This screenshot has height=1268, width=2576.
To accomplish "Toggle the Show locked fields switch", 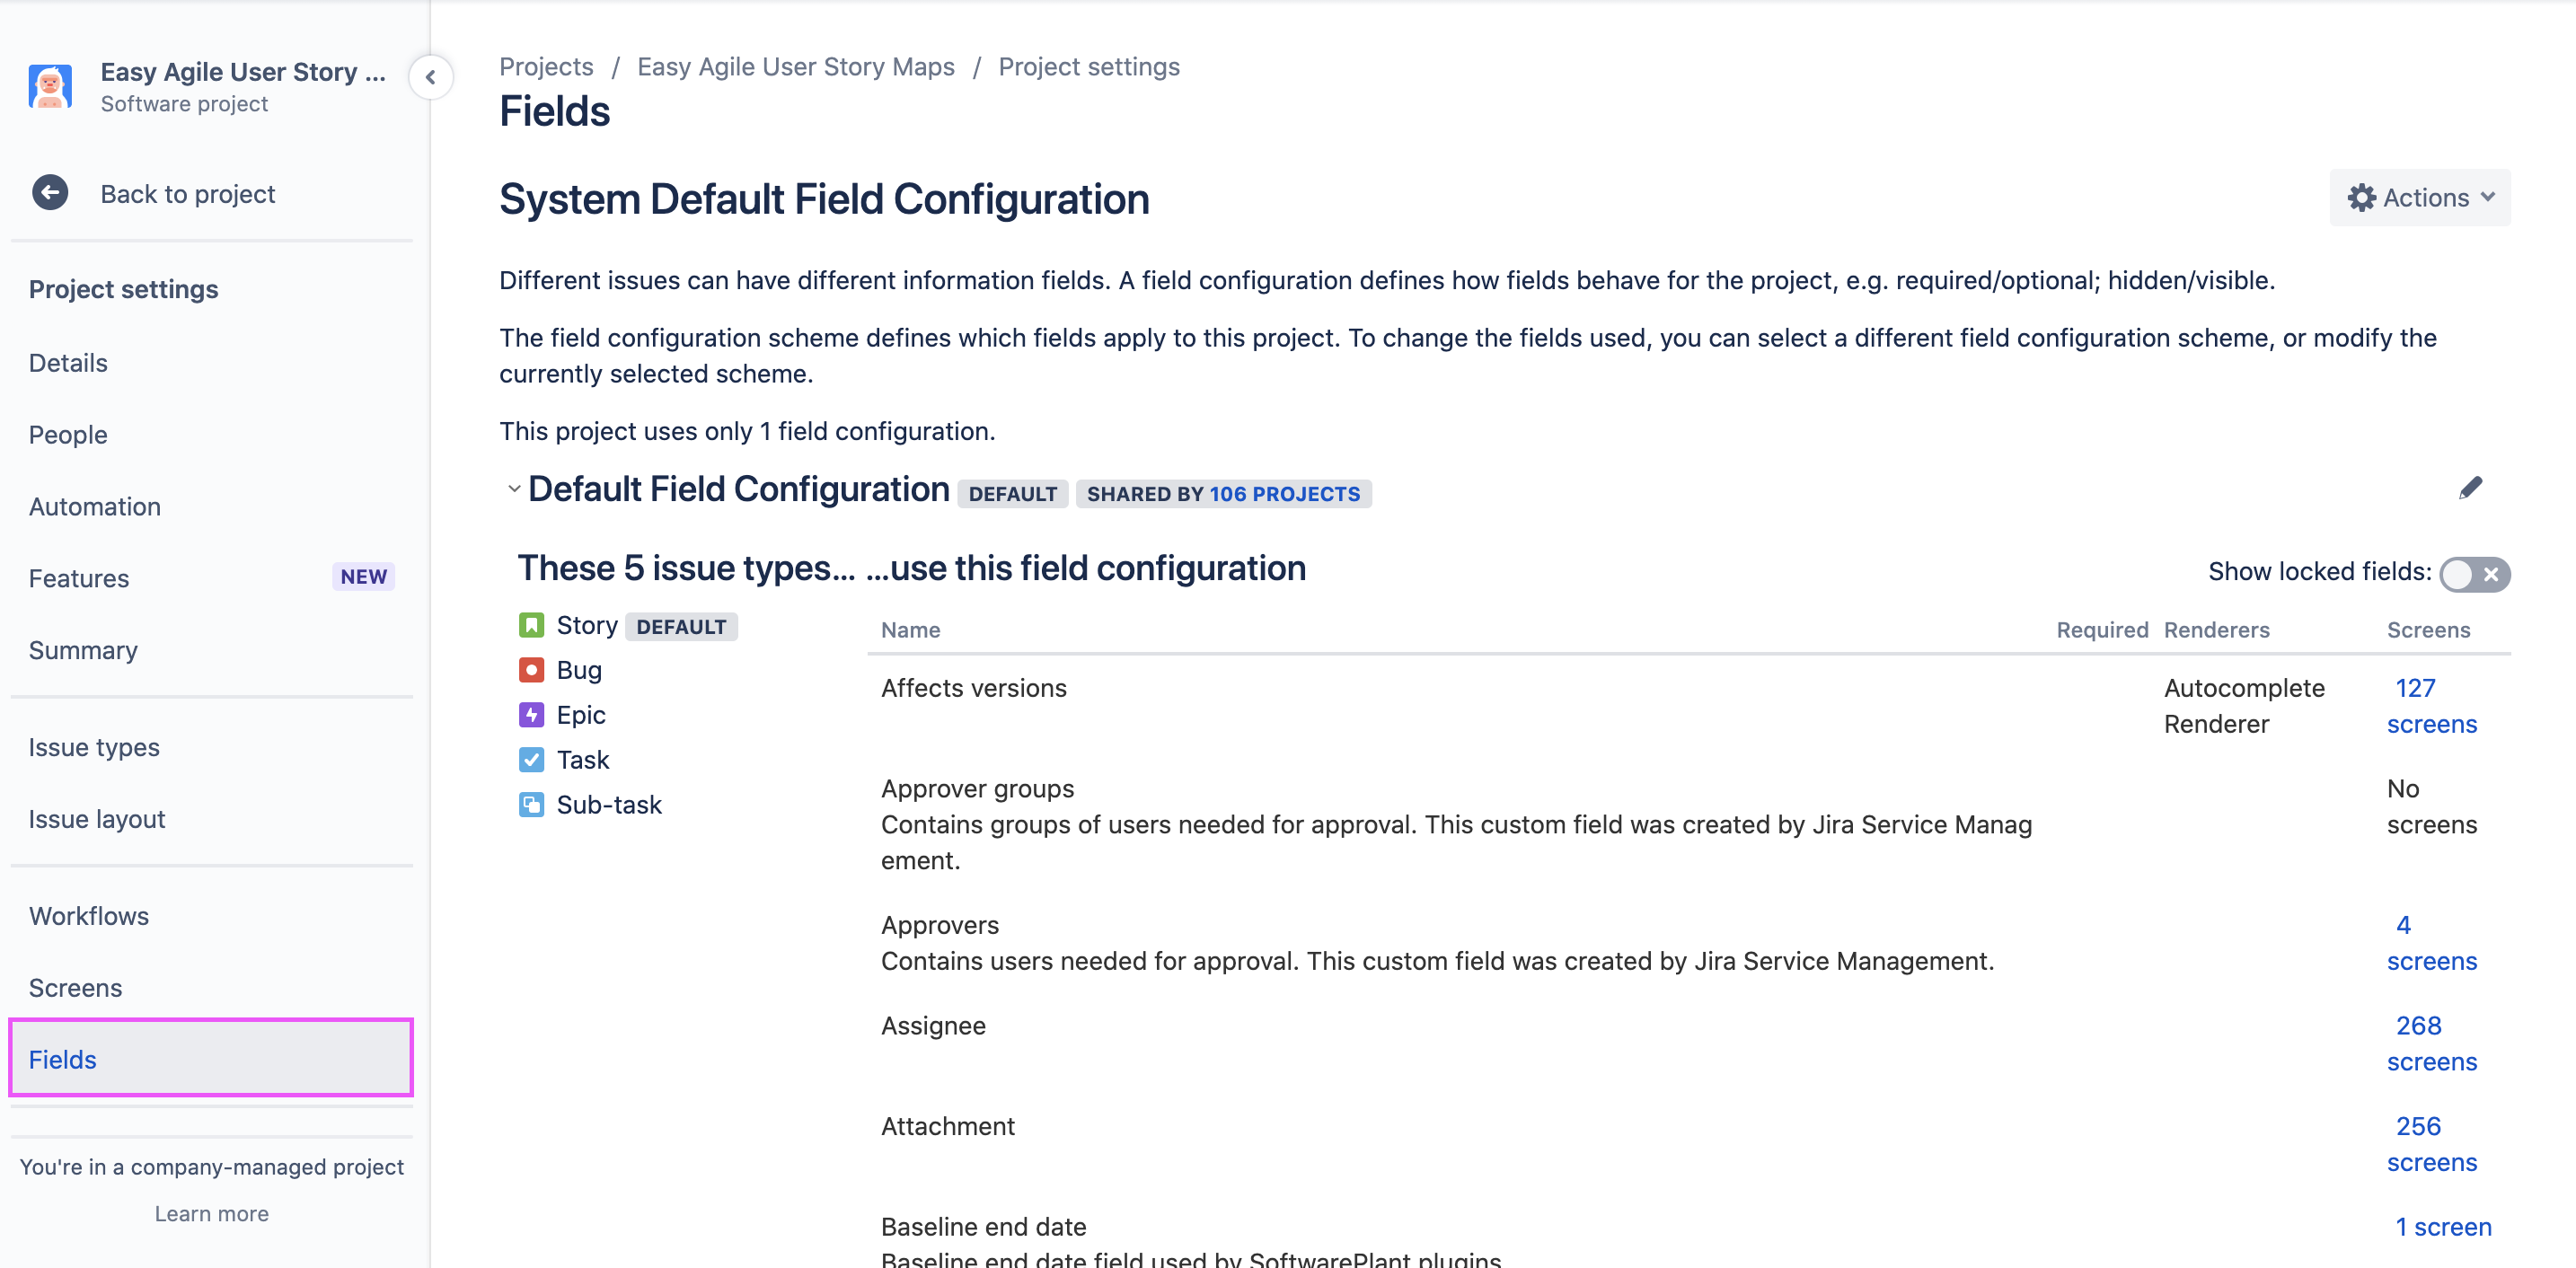I will 2474,574.
